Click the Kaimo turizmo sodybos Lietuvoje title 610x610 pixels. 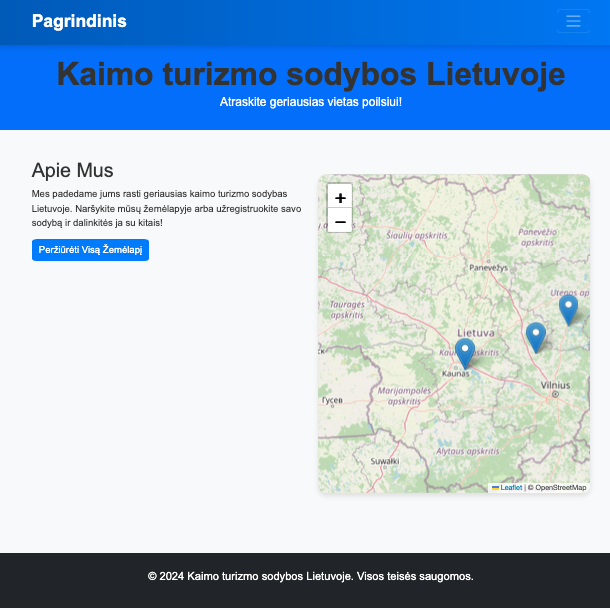[x=310, y=74]
